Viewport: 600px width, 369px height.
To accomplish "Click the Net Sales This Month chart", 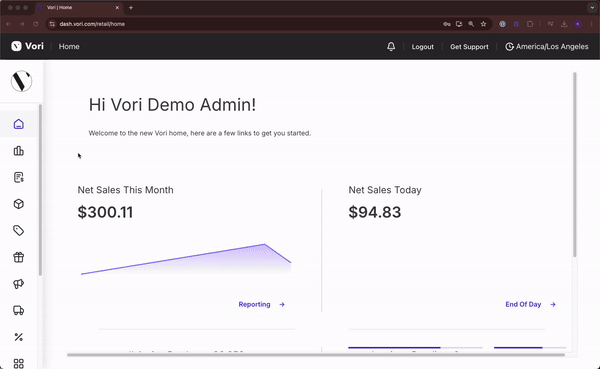I will point(186,259).
